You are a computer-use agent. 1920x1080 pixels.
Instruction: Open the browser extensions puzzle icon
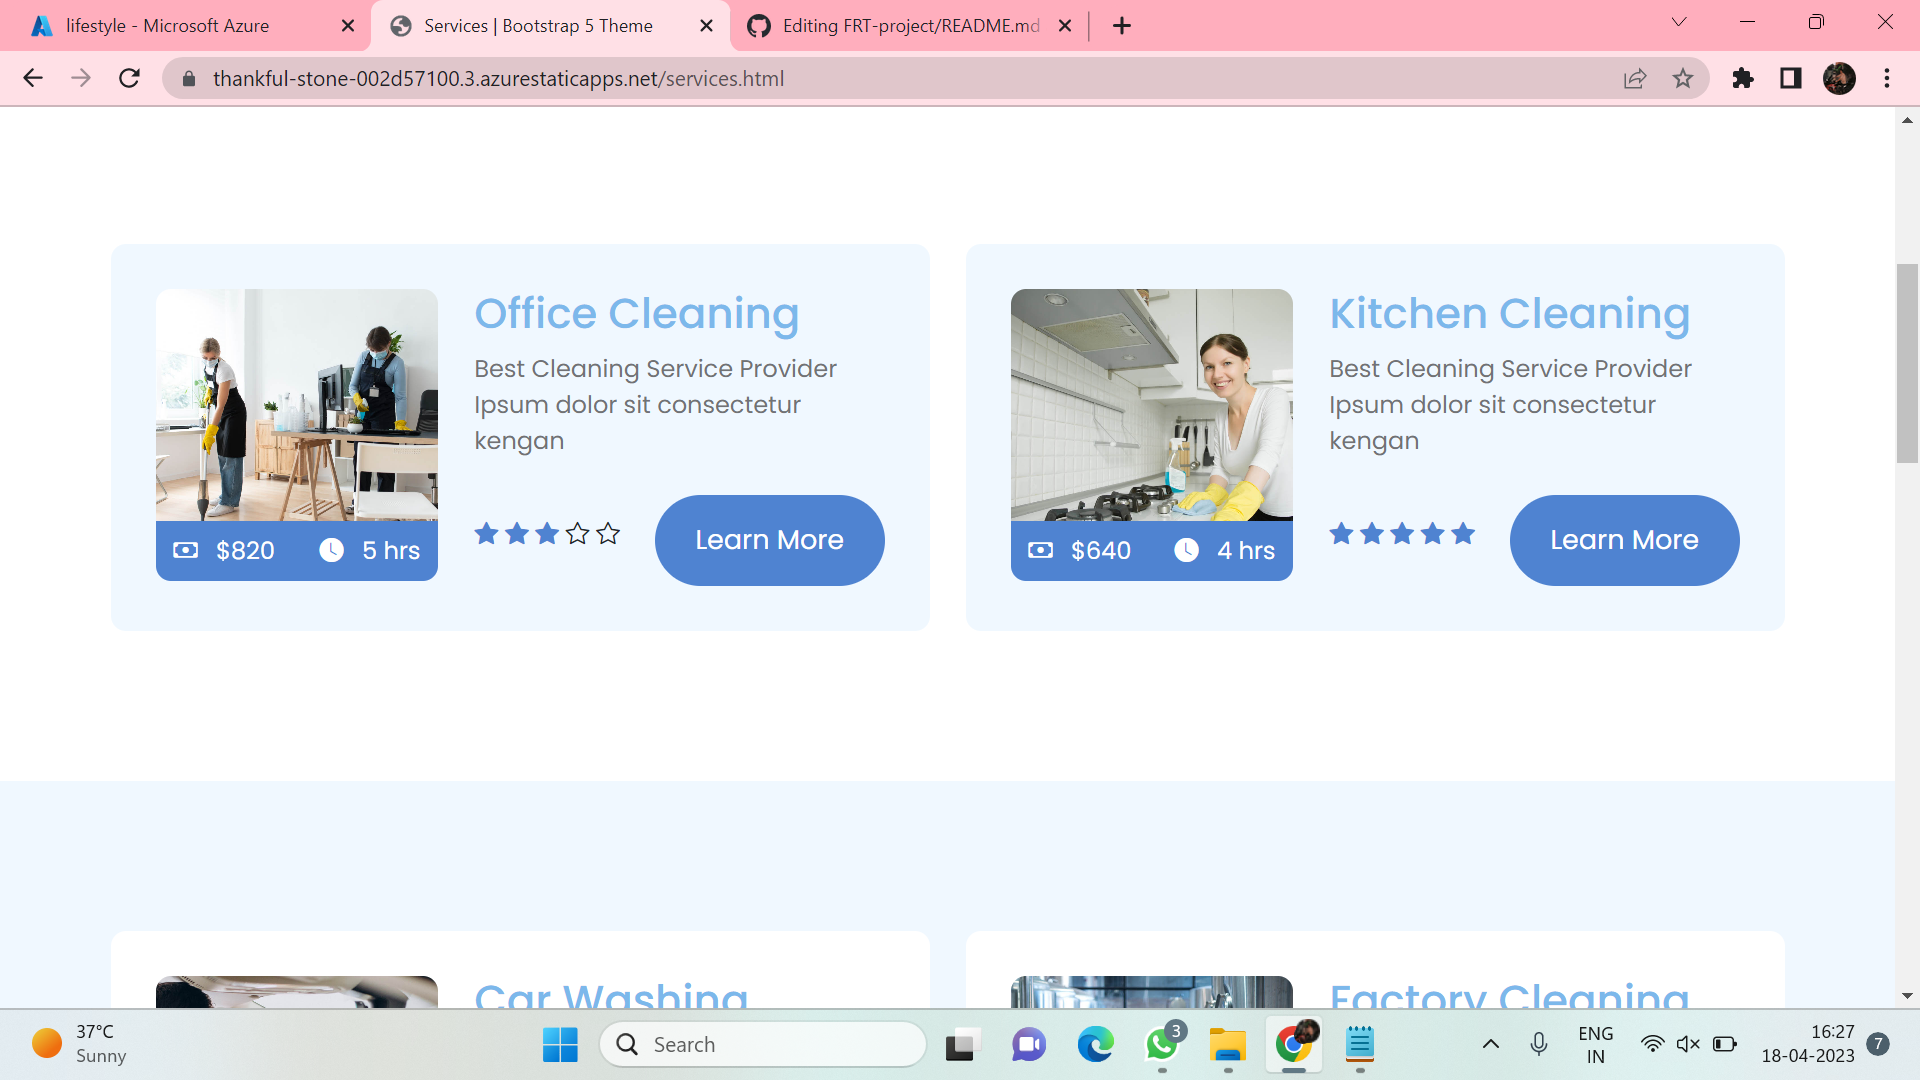click(1743, 78)
